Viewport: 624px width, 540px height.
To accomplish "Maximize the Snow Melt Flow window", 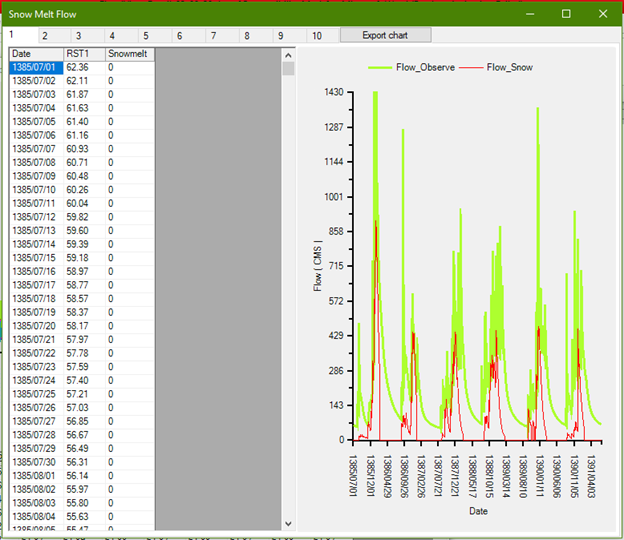I will 566,14.
